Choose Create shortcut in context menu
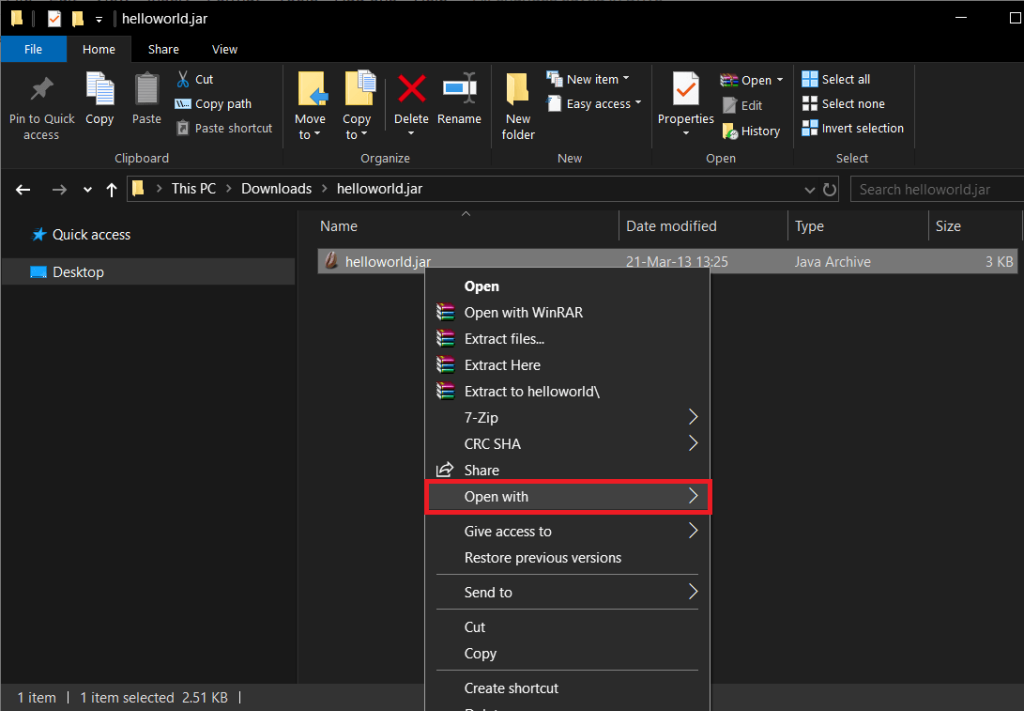This screenshot has height=711, width=1024. pyautogui.click(x=567, y=687)
